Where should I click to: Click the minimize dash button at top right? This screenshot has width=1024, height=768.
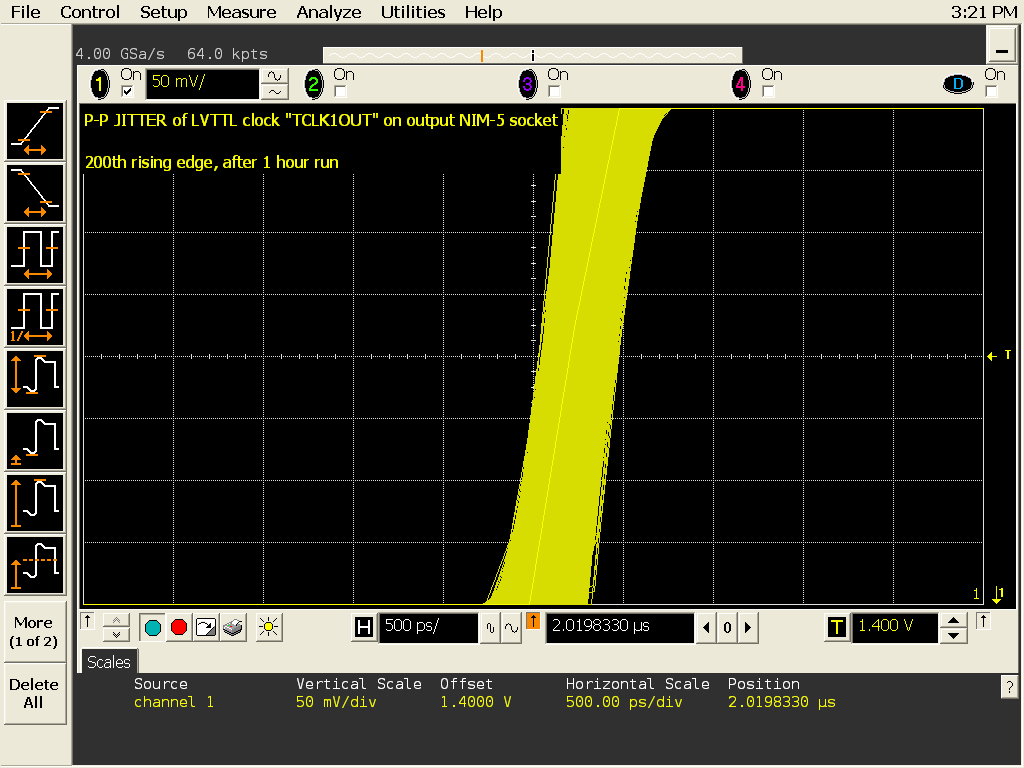(x=1001, y=46)
